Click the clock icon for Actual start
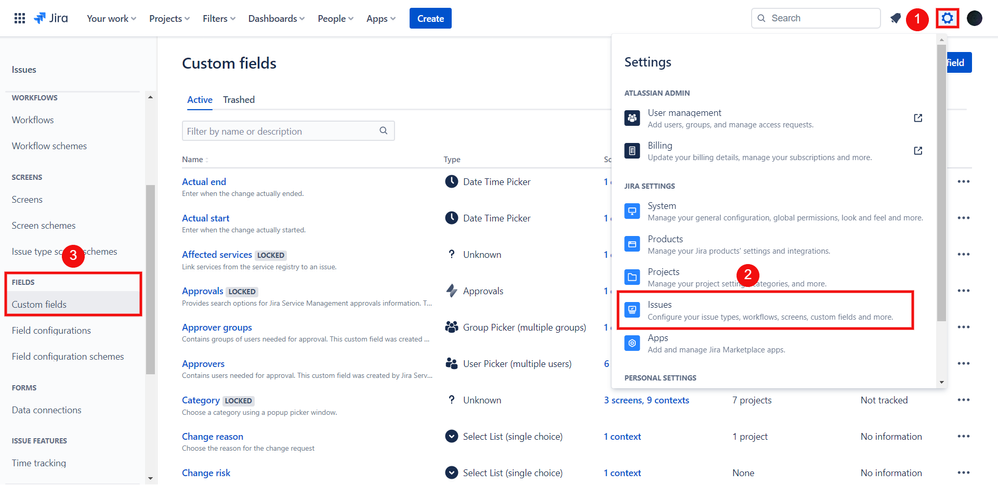 pyautogui.click(x=451, y=218)
